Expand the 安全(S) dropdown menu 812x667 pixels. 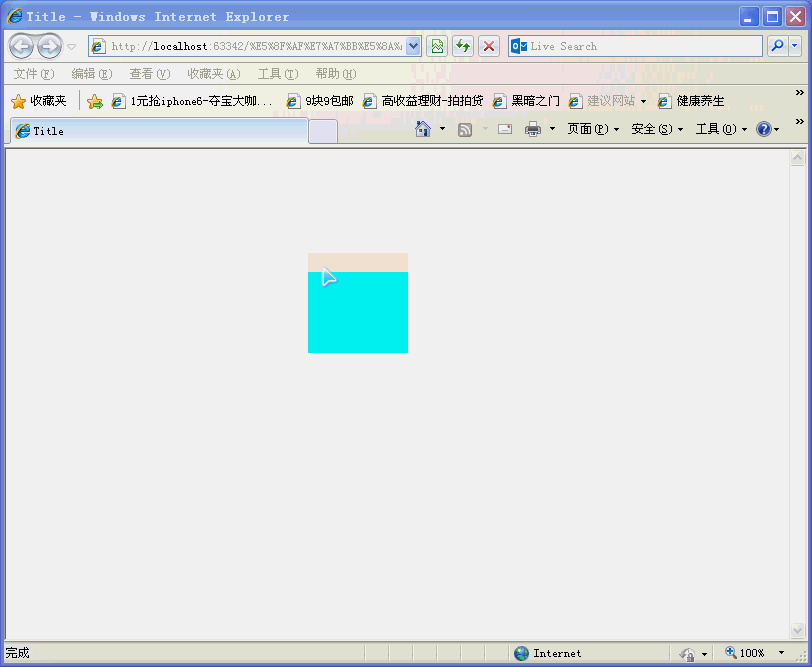tap(651, 128)
